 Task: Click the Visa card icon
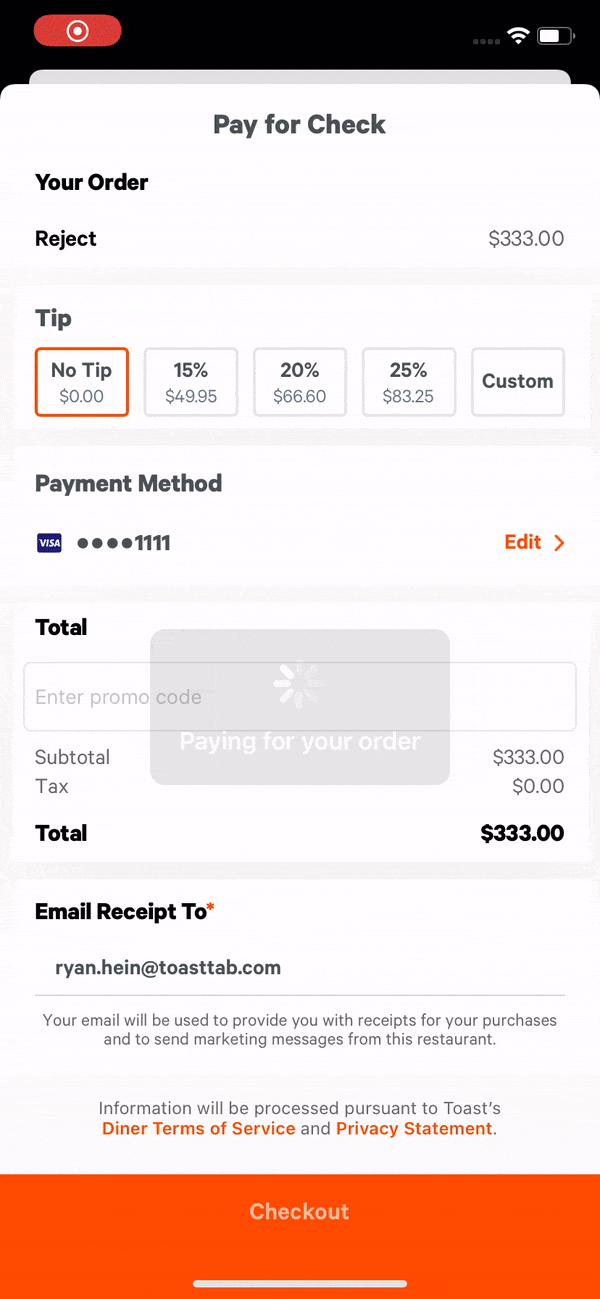pos(49,542)
